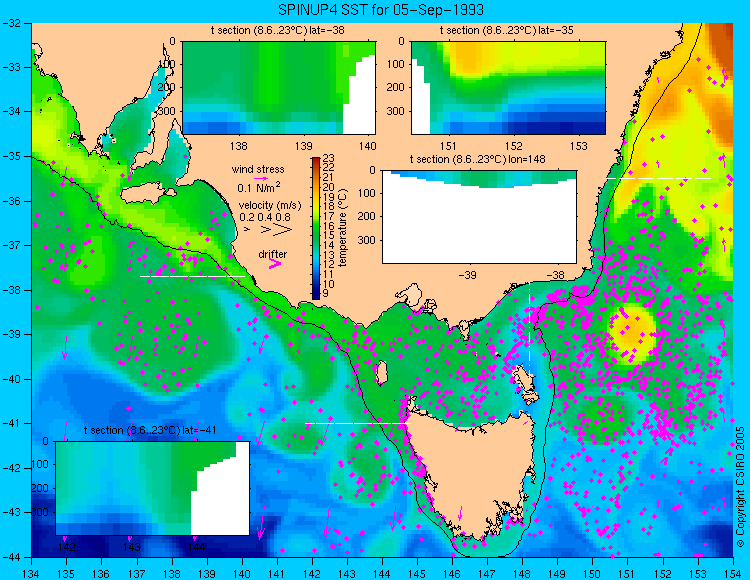Click the '0.2 0.4 0.8' velocity scale values
Viewport: 750px width, 580px height.
265,217
